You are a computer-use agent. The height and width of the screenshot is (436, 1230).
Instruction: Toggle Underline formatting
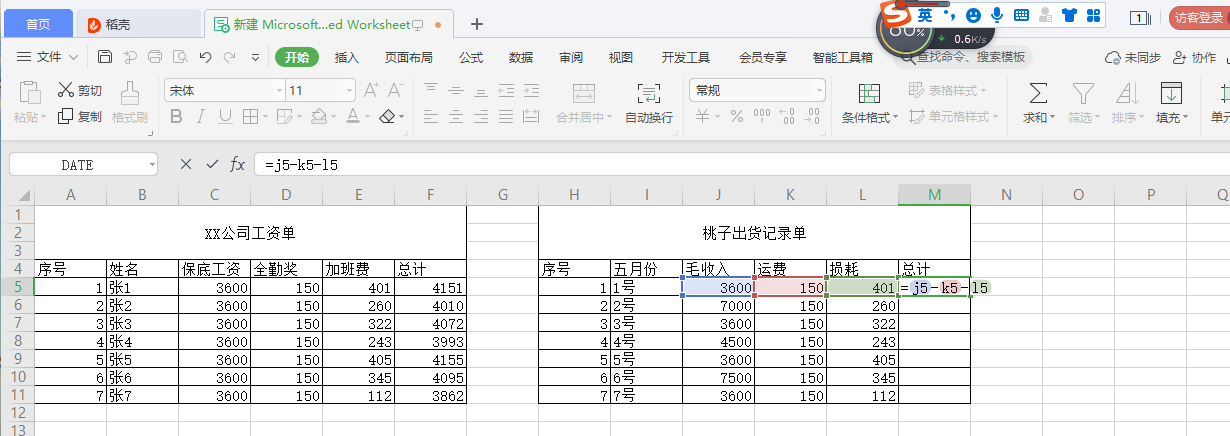pyautogui.click(x=226, y=117)
